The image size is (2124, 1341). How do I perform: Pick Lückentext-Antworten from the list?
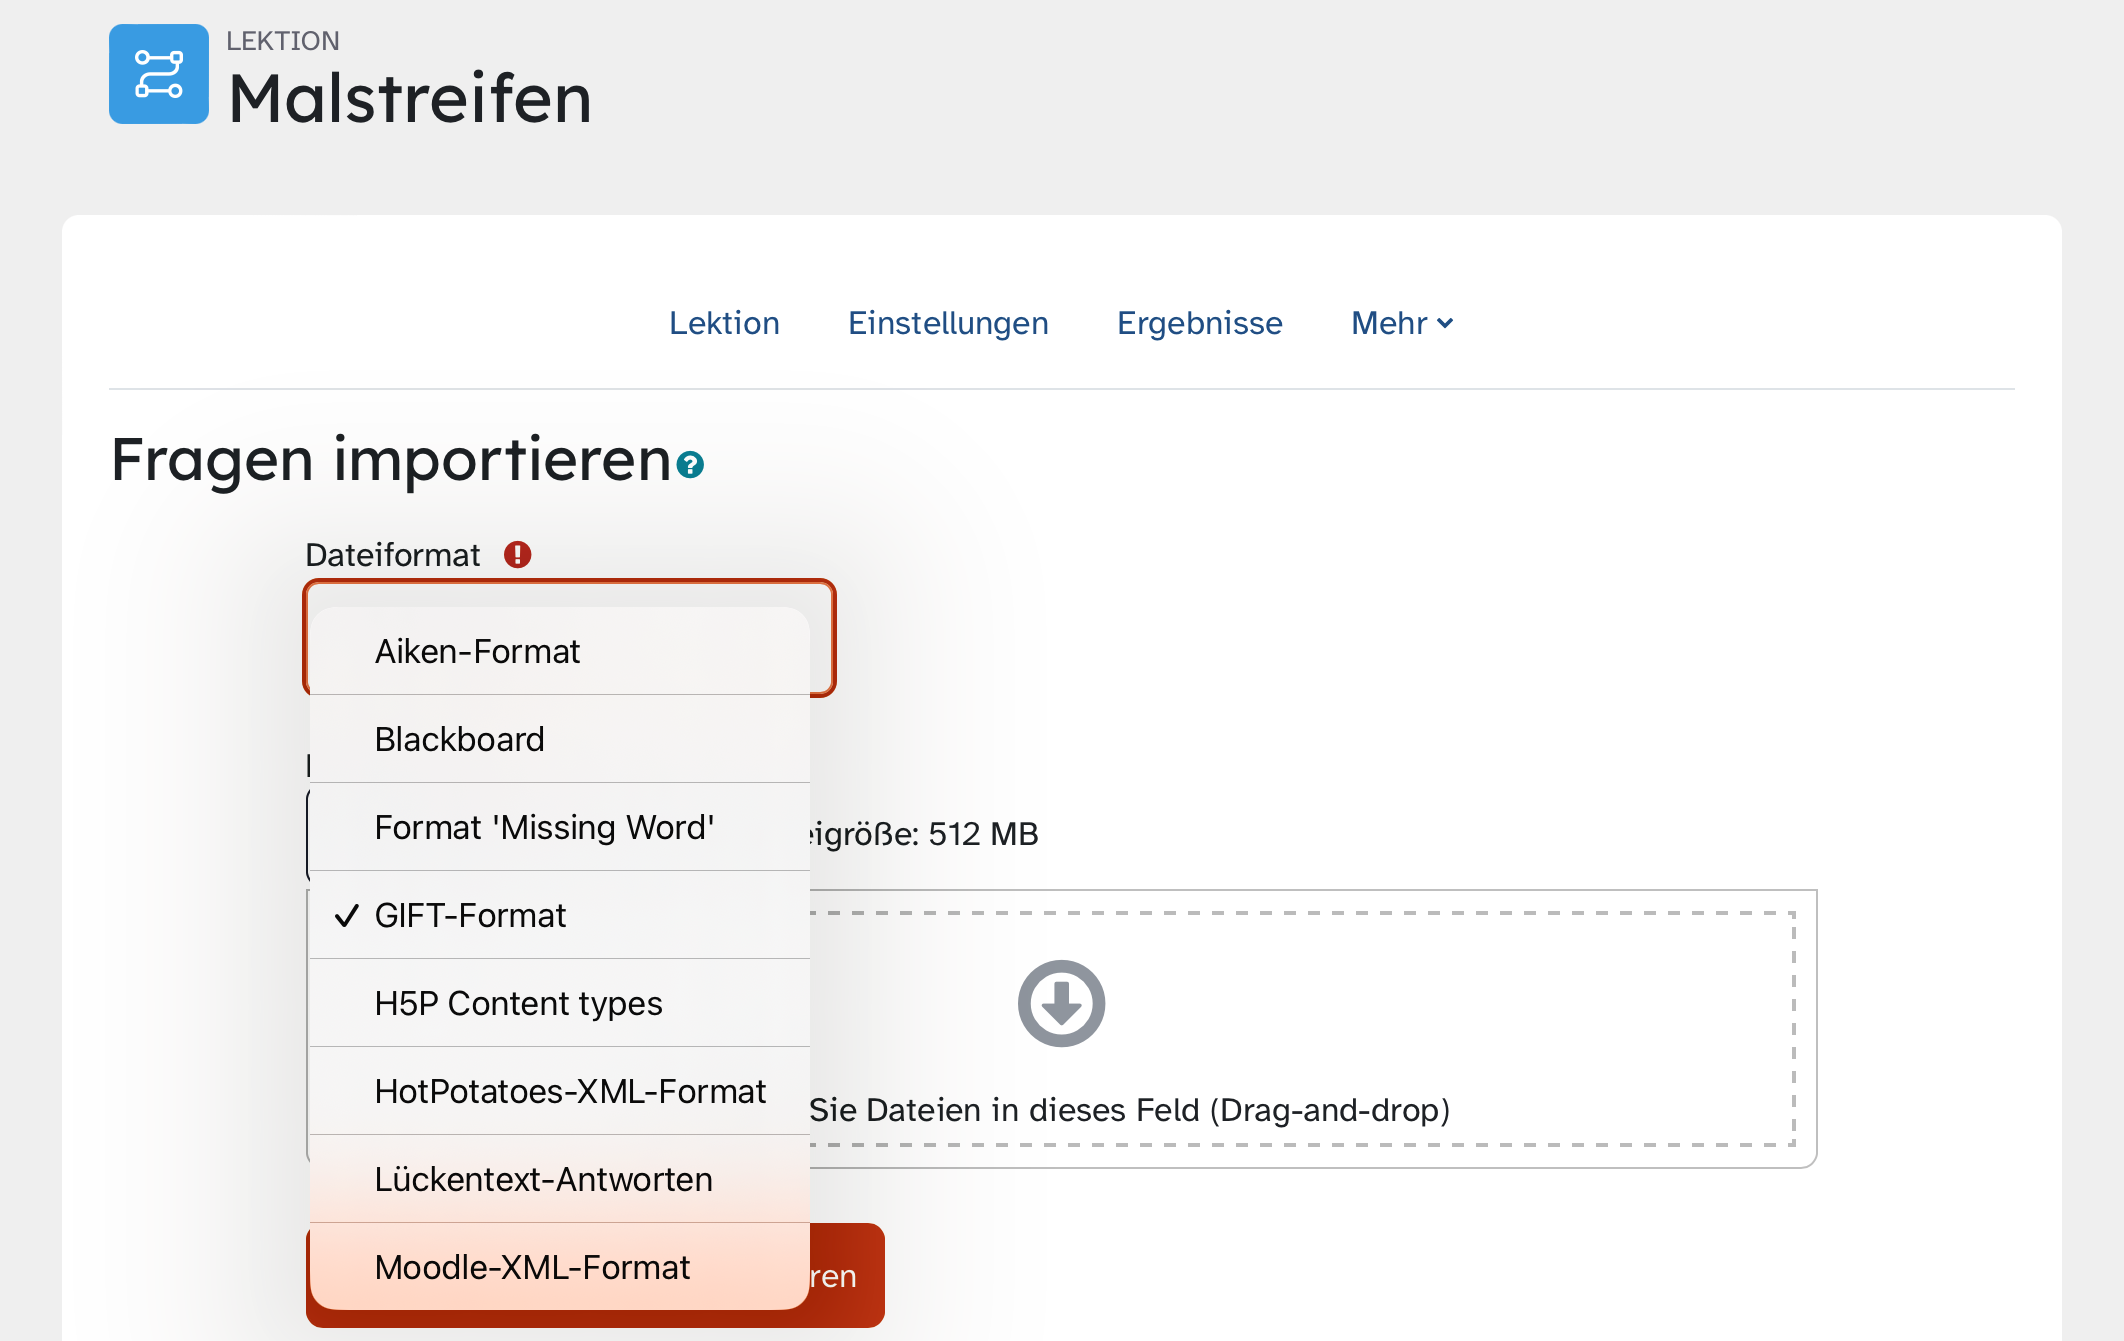click(x=543, y=1180)
